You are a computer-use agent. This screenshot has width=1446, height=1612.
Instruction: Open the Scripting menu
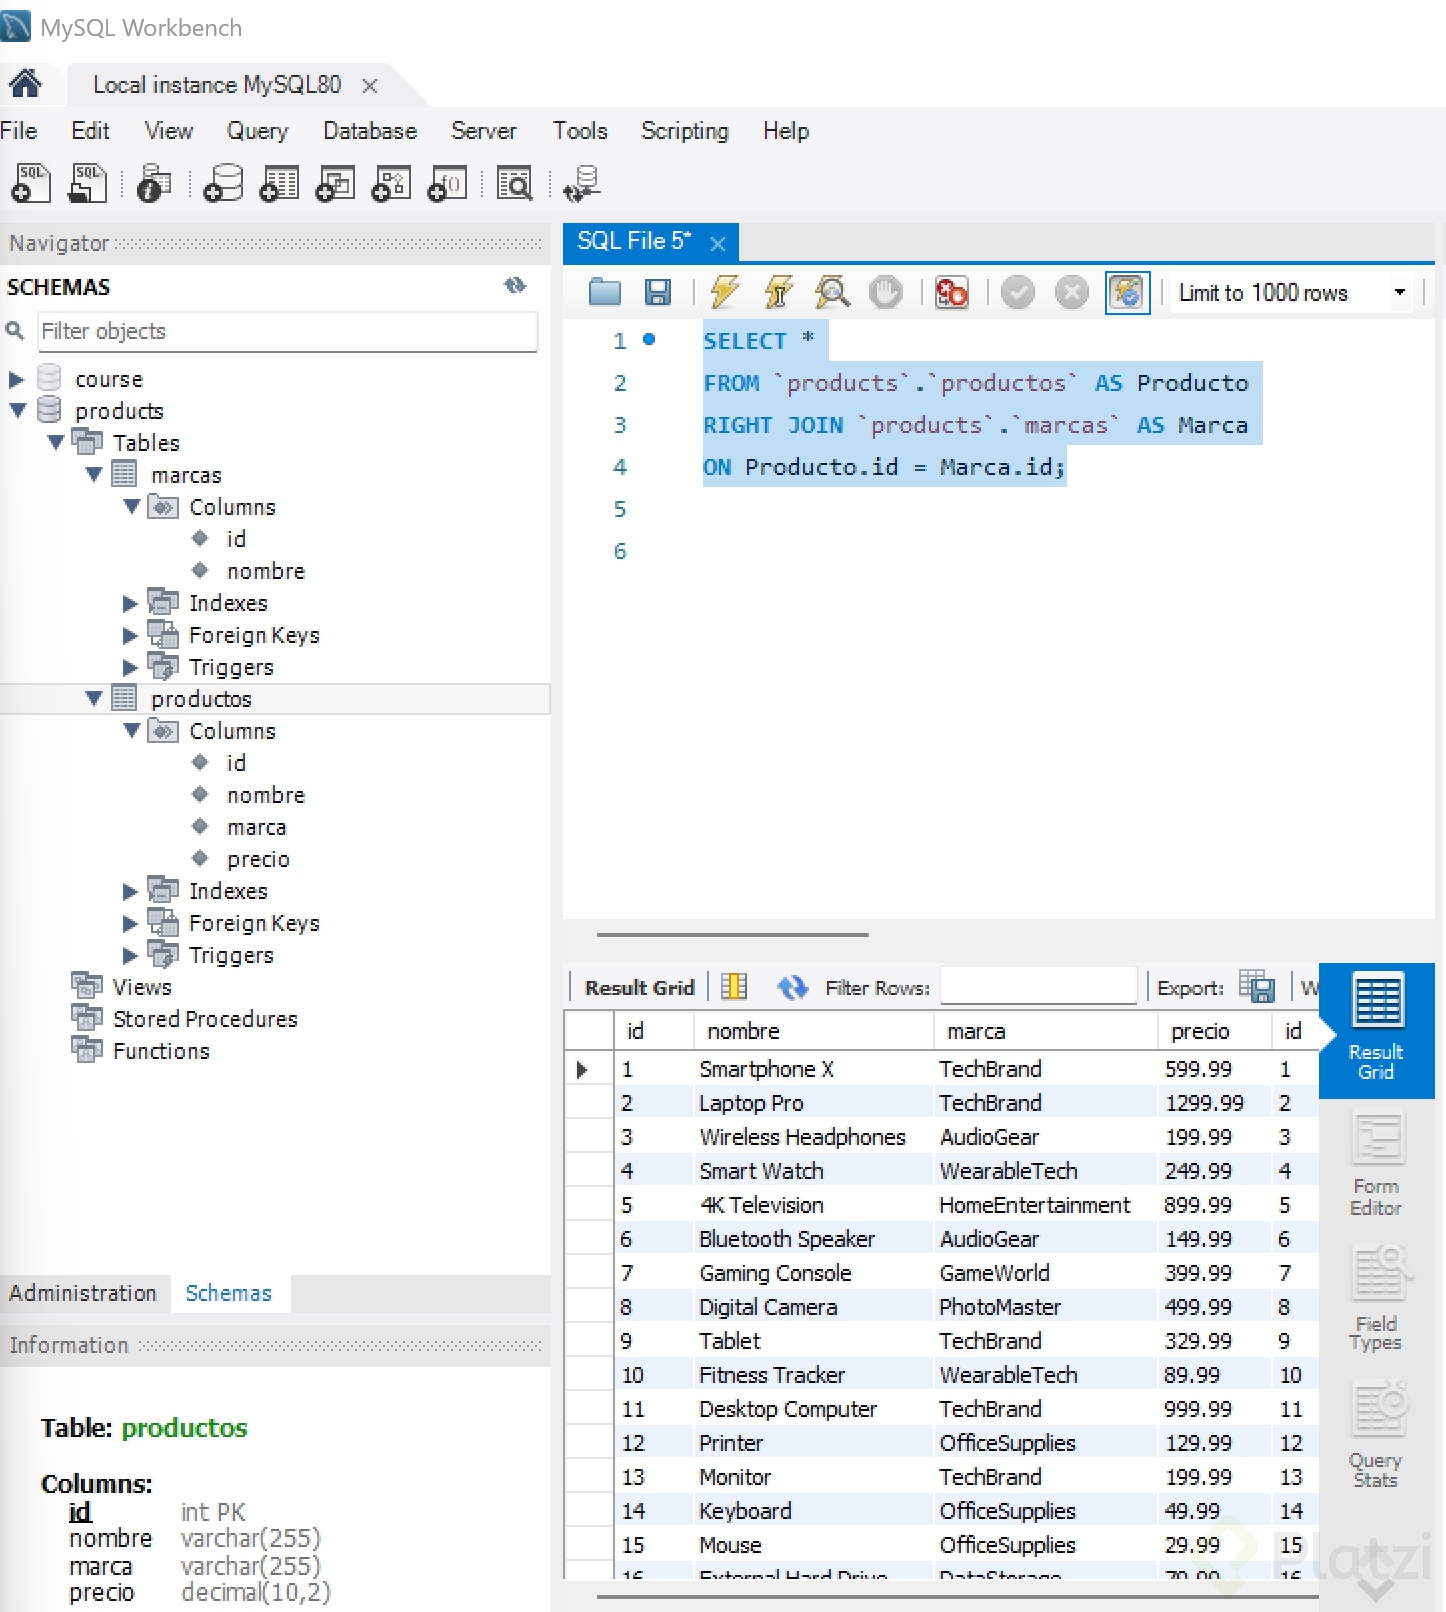click(x=685, y=131)
